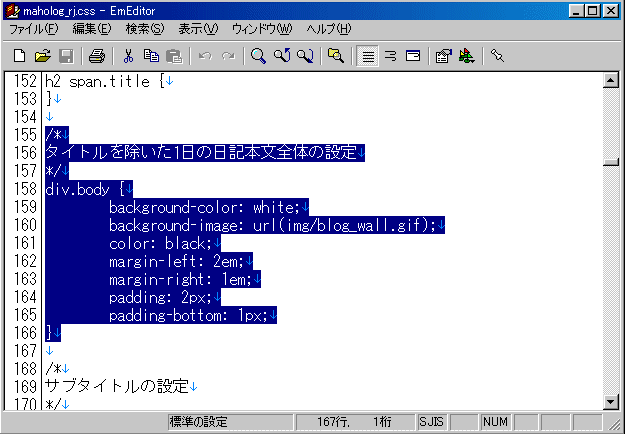Click status bar 標準の設定 field
The height and width of the screenshot is (434, 625).
click(x=230, y=422)
